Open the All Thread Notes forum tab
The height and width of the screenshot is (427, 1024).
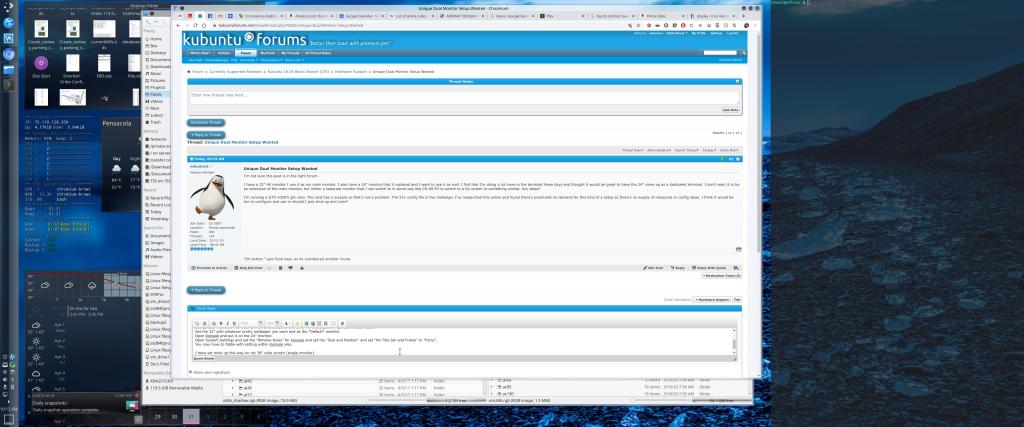tap(317, 53)
